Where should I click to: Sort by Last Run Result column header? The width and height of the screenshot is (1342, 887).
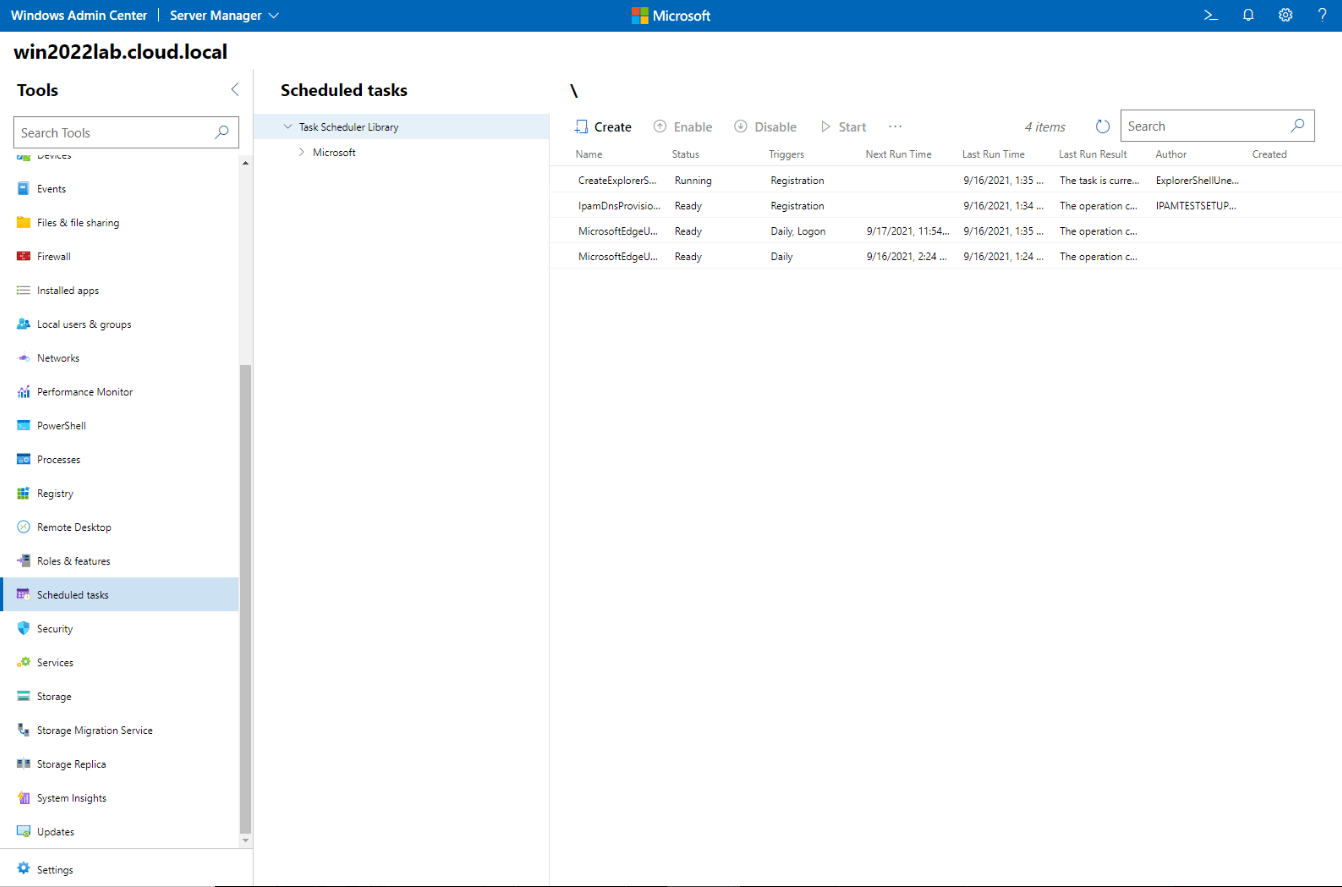pos(1093,155)
